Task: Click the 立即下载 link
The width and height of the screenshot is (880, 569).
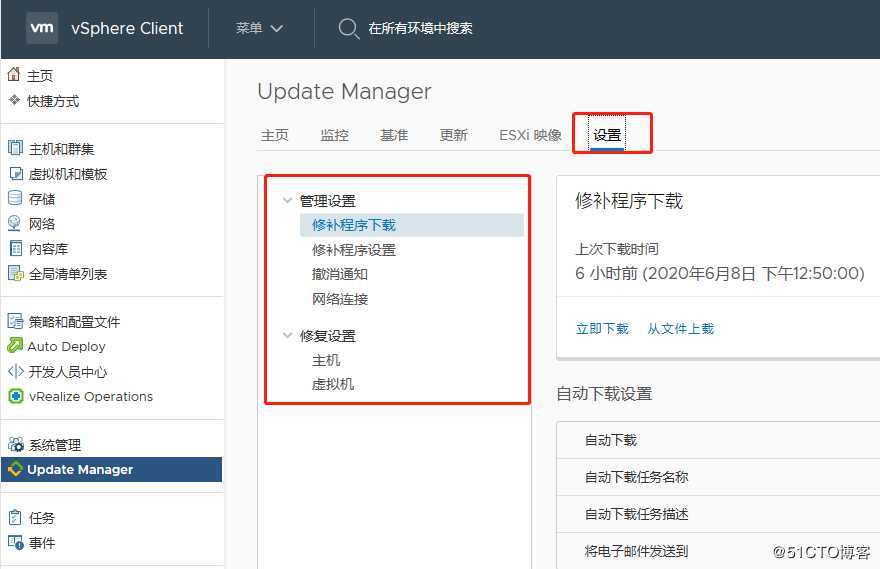Action: (602, 328)
